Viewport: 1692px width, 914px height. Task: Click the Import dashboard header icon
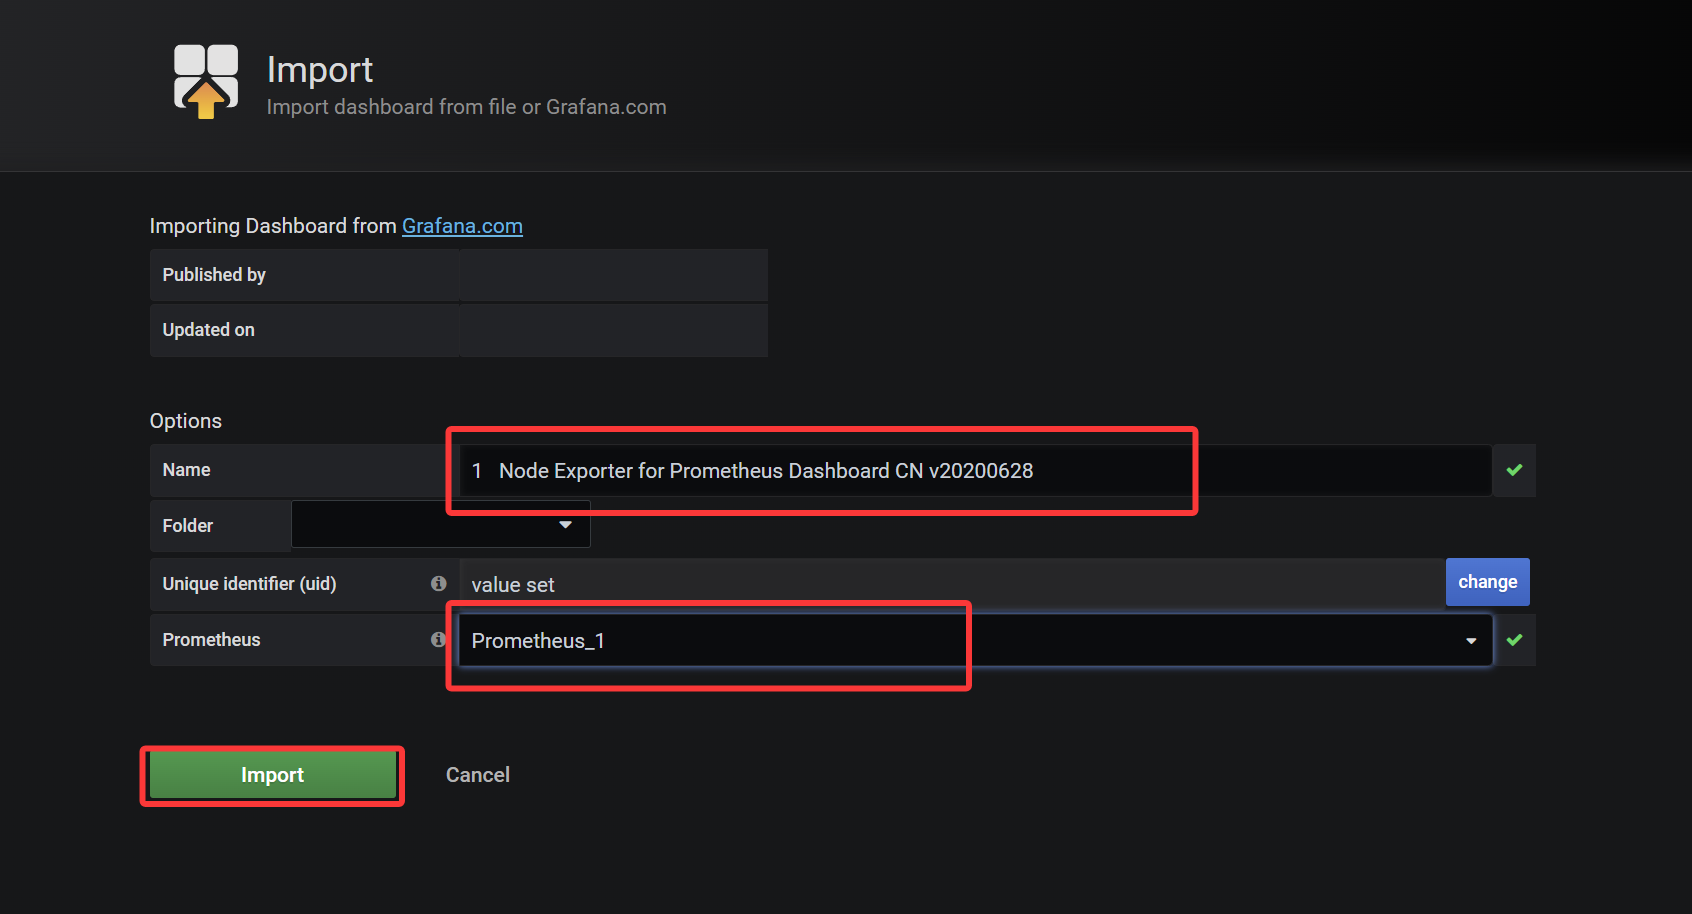[x=206, y=81]
